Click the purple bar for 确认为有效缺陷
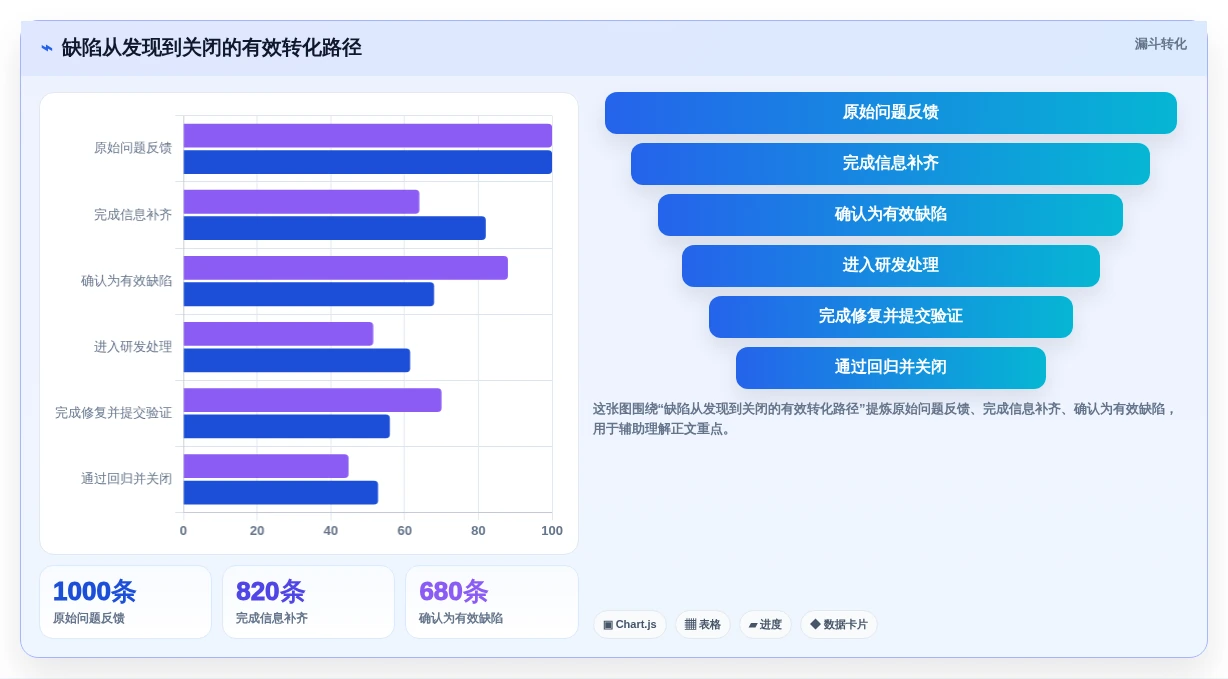 [x=345, y=267]
